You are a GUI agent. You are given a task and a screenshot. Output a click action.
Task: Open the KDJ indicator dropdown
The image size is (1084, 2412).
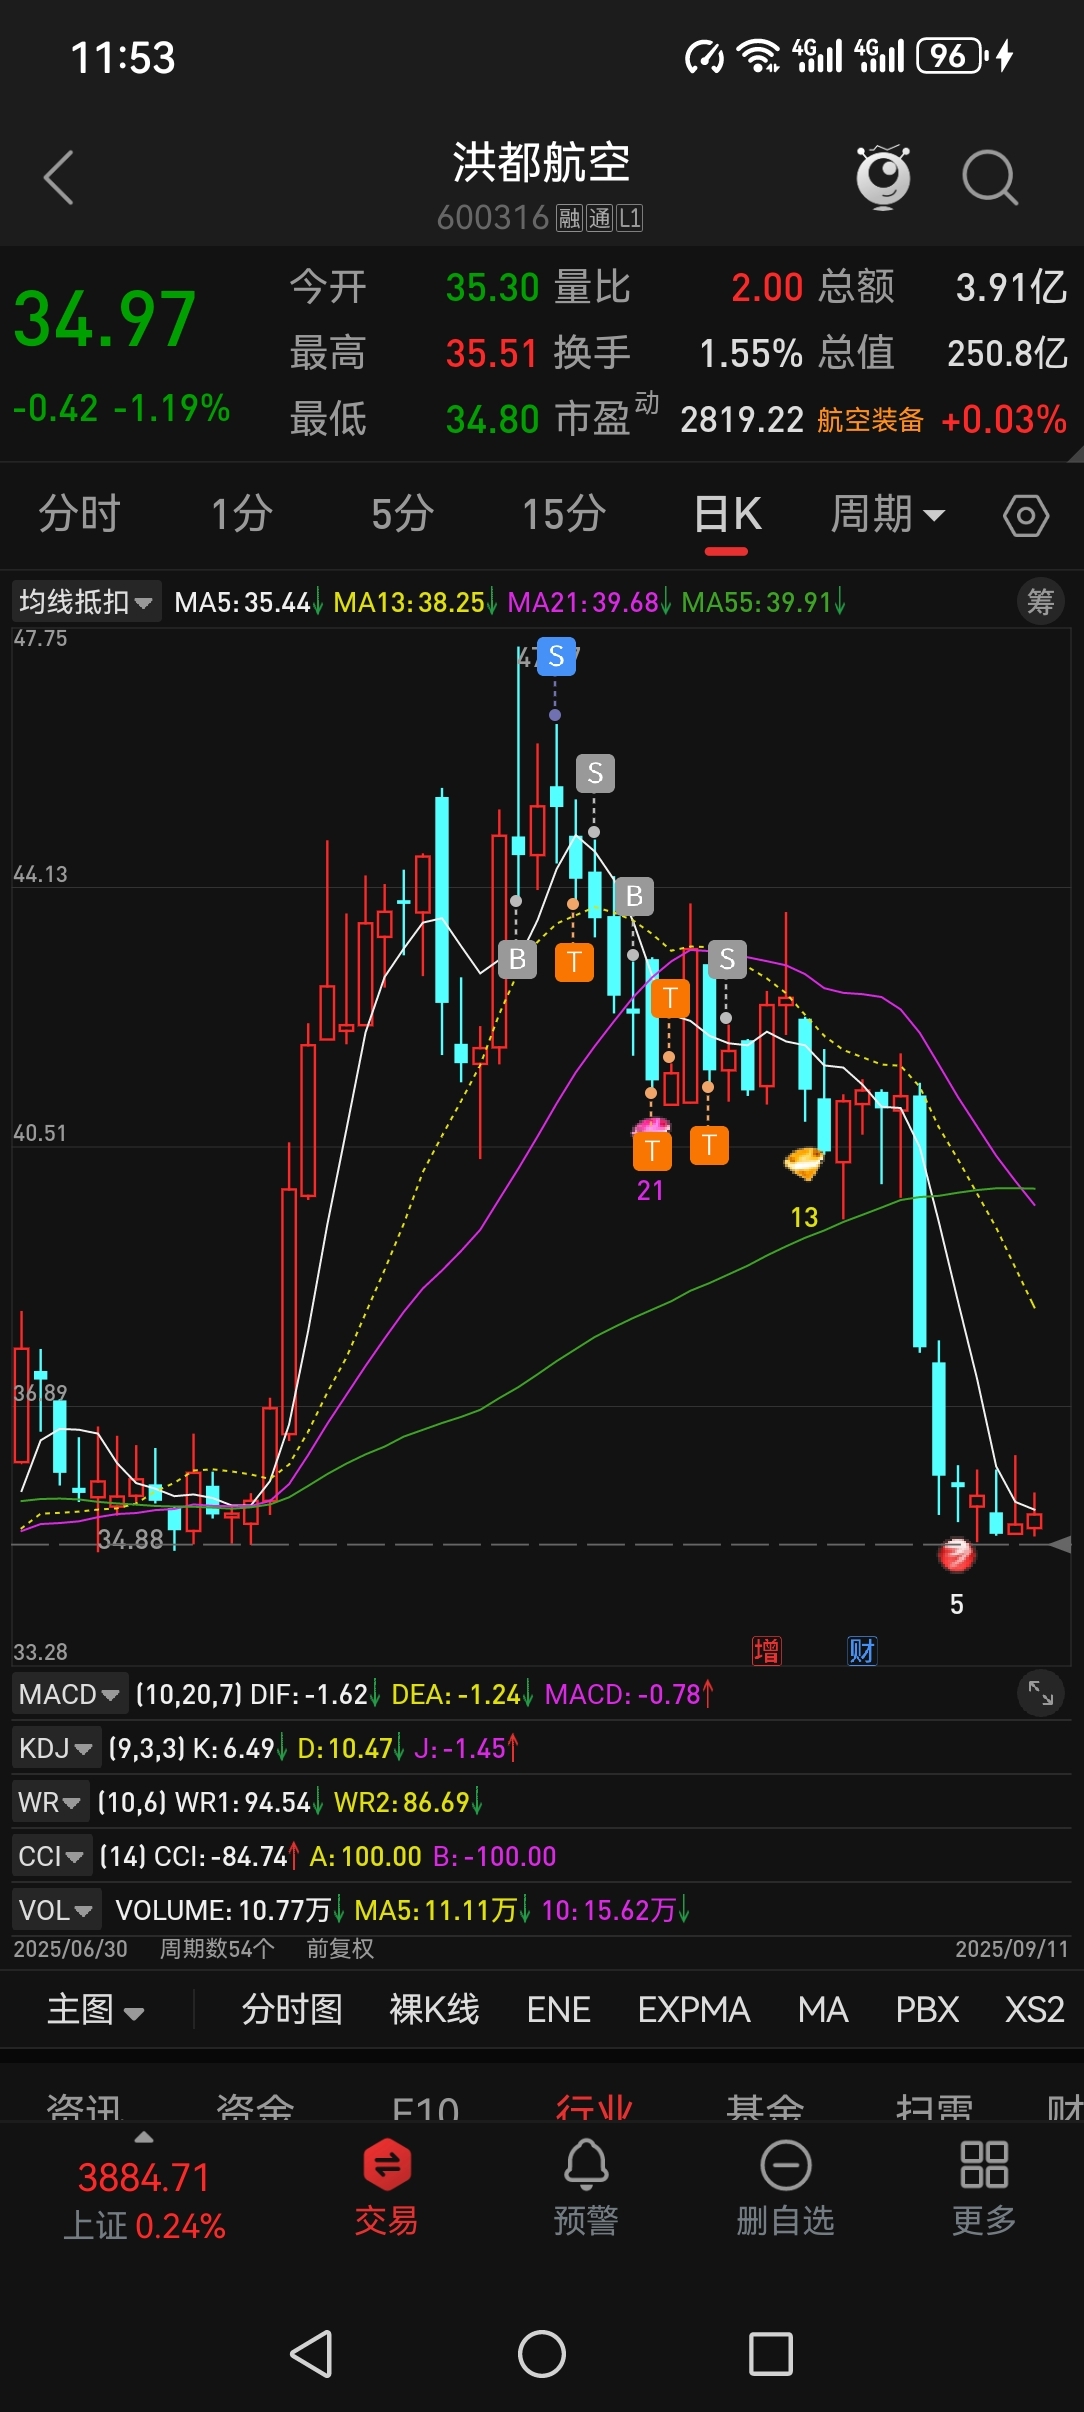pyautogui.click(x=56, y=1748)
